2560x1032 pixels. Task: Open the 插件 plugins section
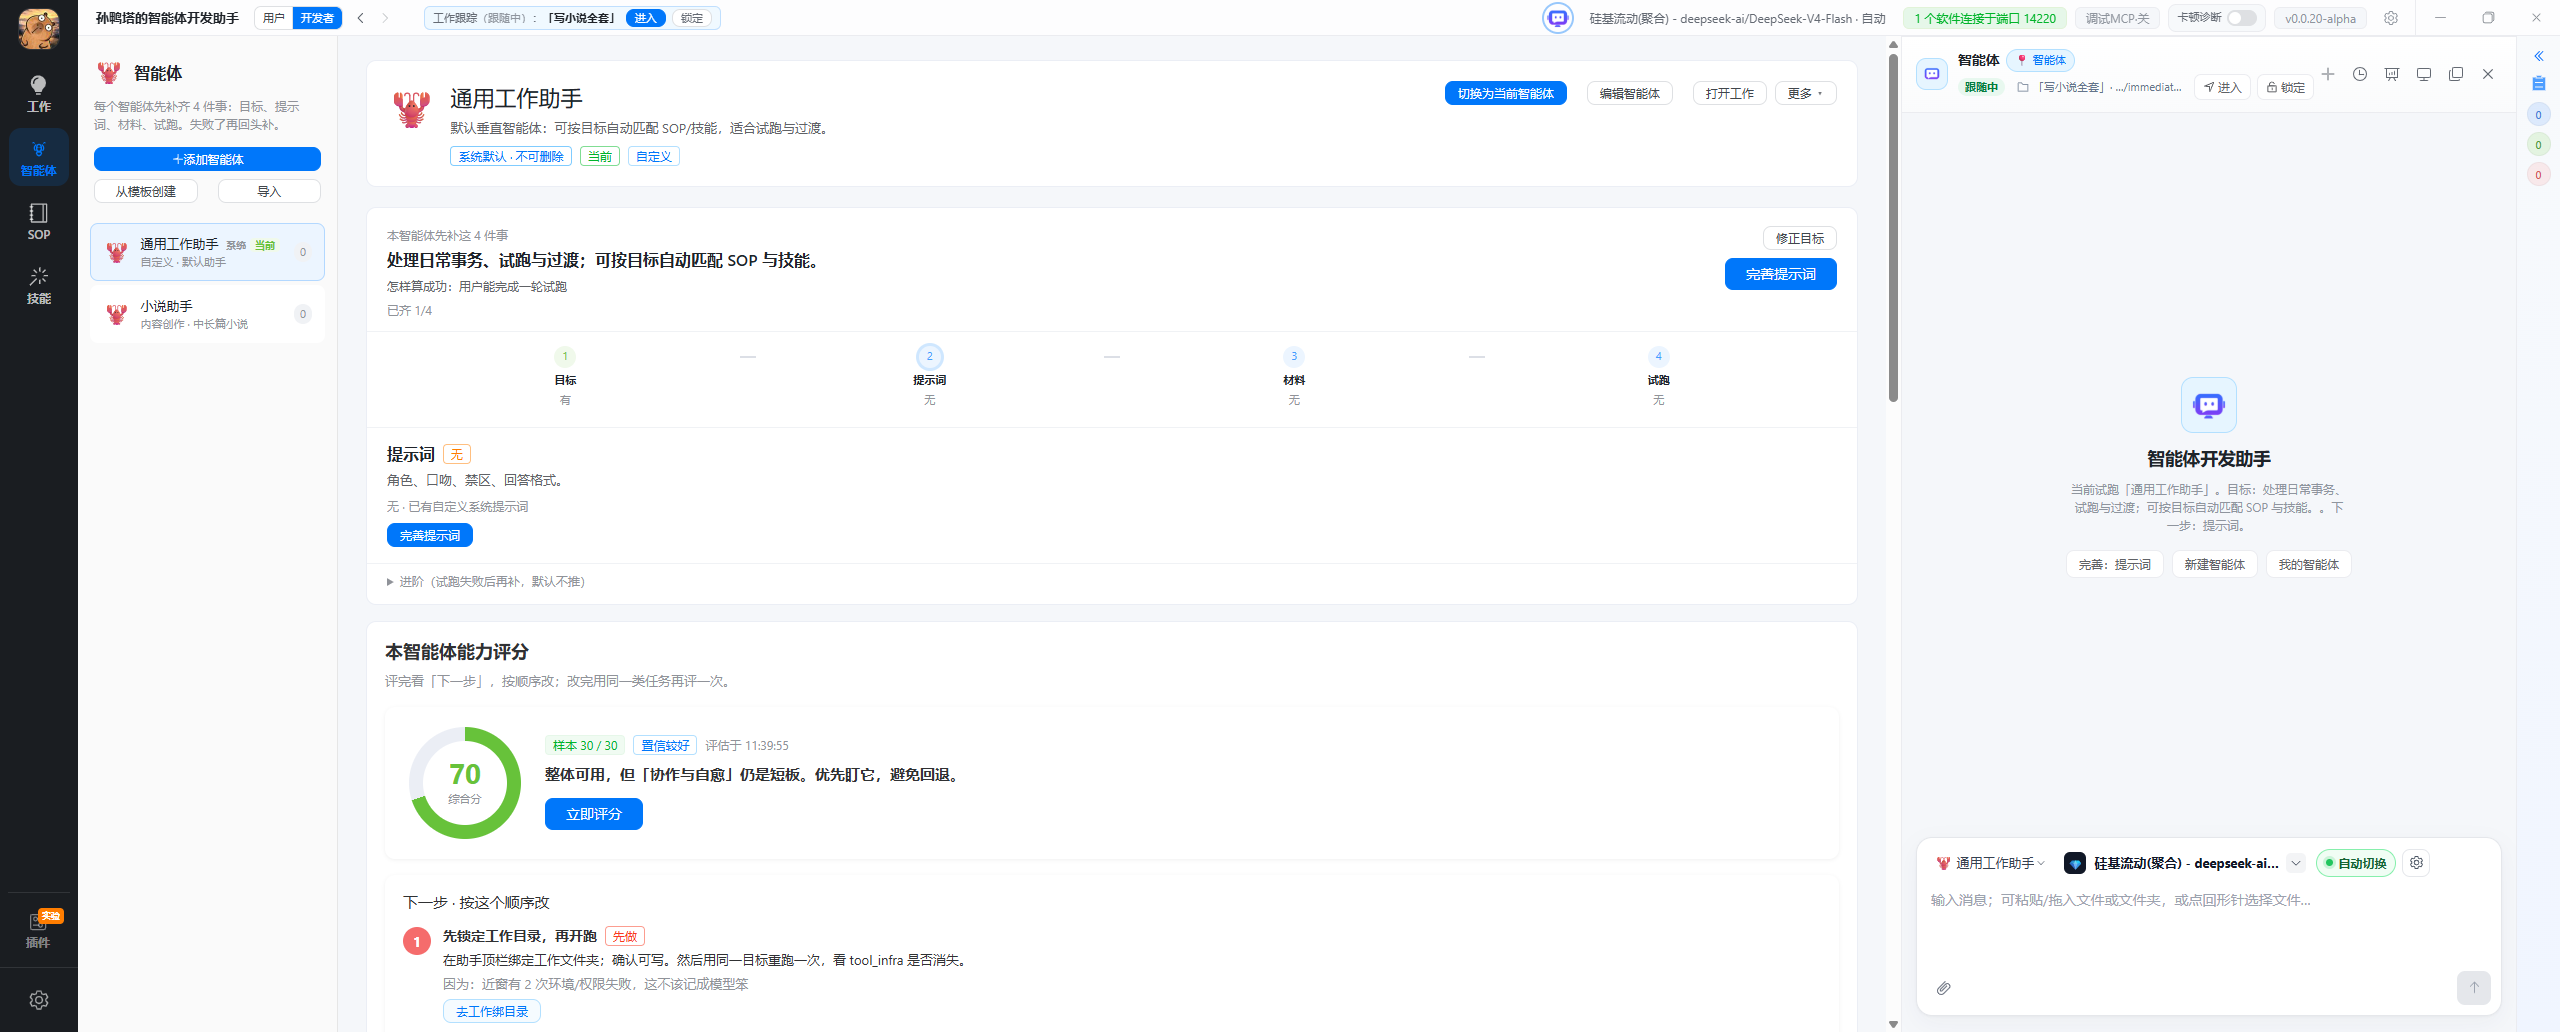click(38, 930)
